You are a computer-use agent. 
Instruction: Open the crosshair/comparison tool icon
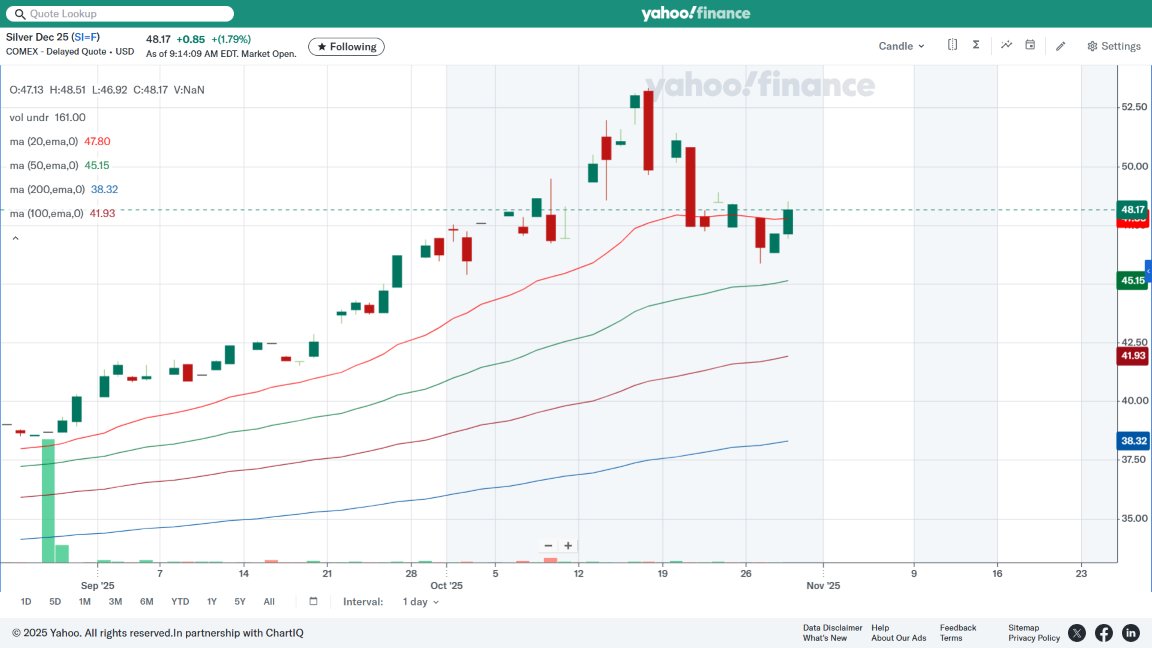(x=952, y=45)
